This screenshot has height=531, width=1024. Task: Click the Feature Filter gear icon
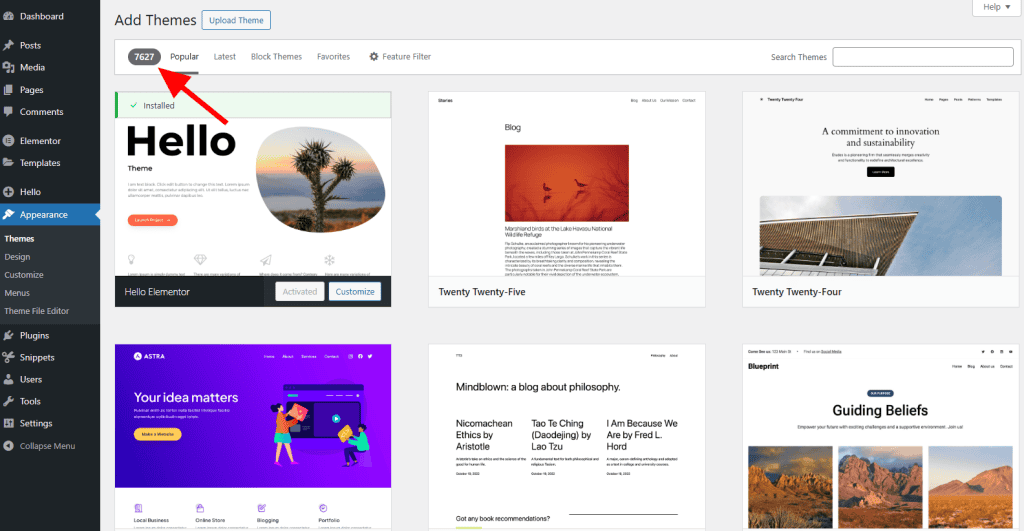click(374, 57)
